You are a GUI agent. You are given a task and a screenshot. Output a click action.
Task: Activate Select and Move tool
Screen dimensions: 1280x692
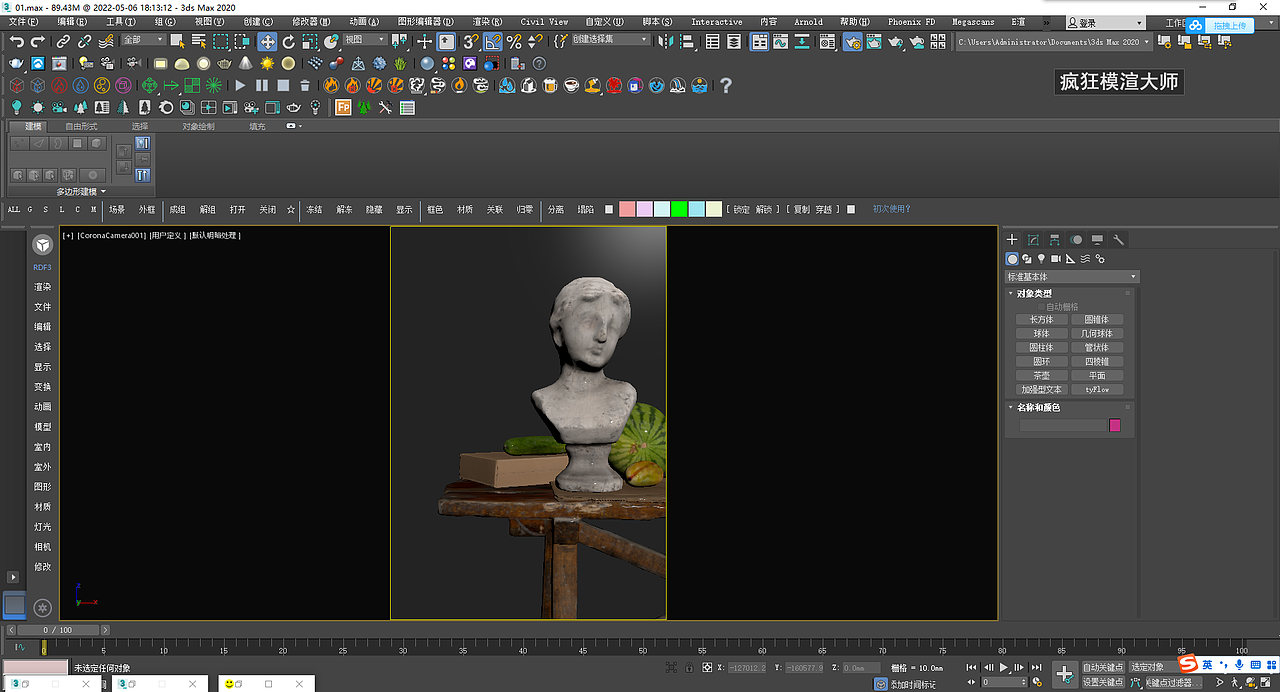[267, 42]
